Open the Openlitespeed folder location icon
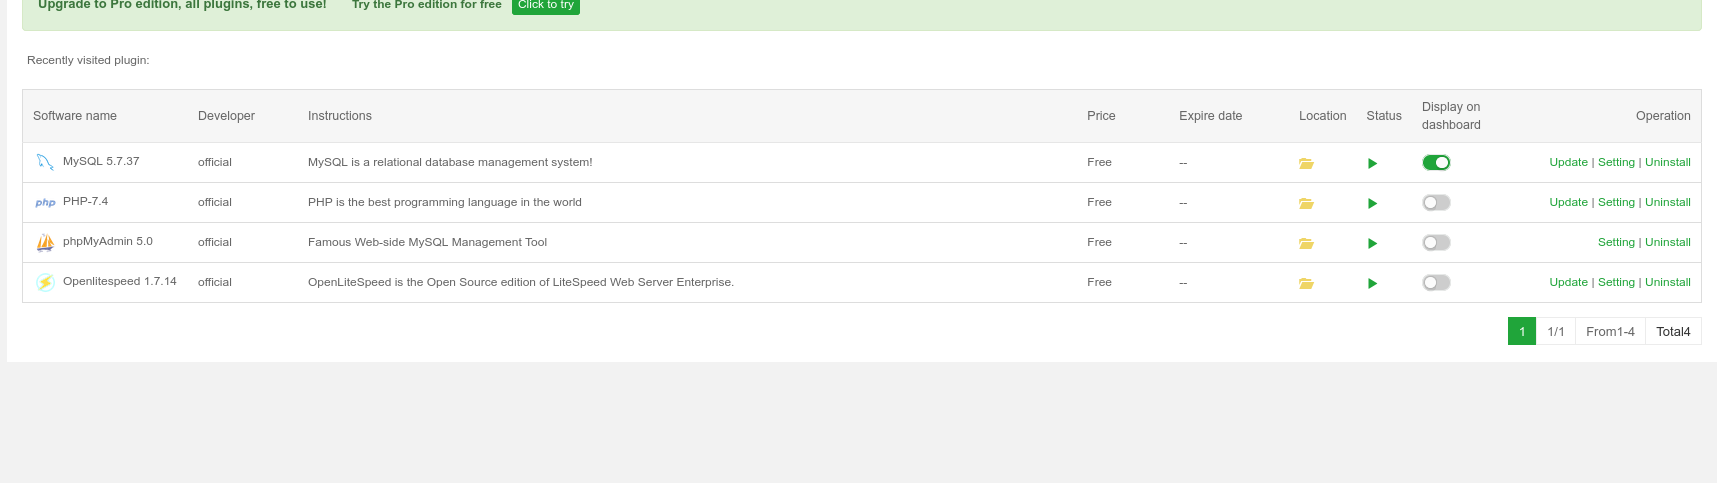Viewport: 1717px width, 483px height. [1306, 283]
